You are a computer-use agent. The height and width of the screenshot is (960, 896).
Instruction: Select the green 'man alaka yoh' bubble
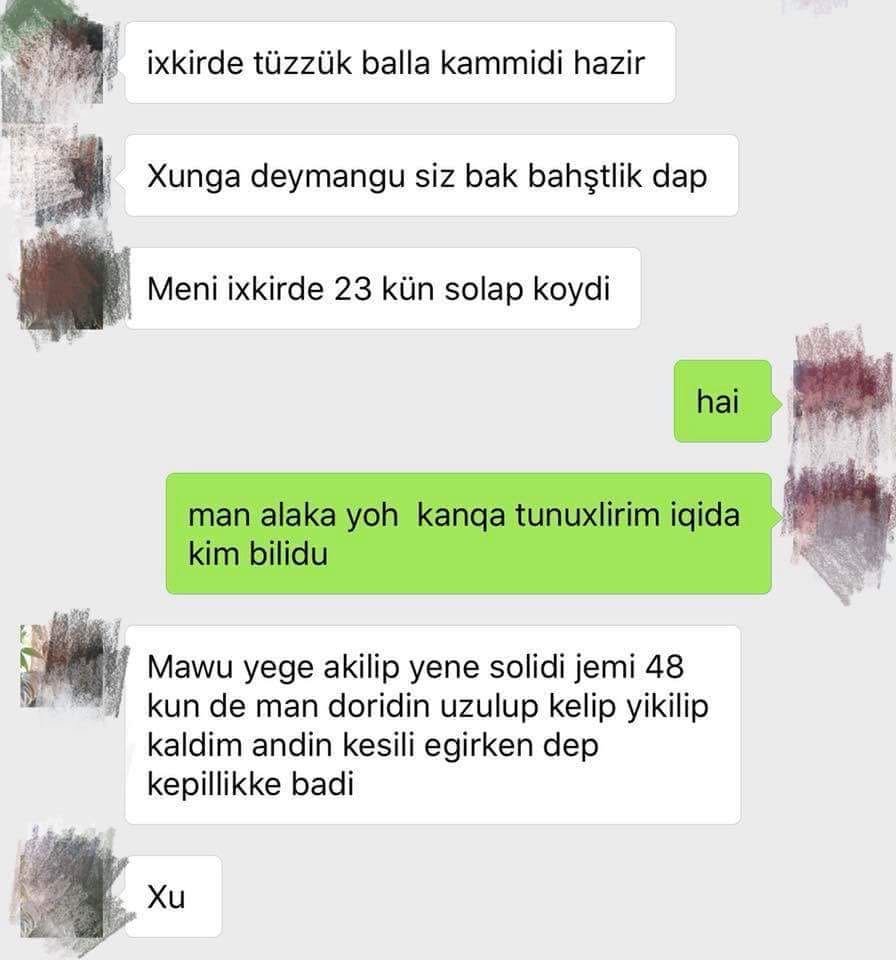[x=469, y=533]
